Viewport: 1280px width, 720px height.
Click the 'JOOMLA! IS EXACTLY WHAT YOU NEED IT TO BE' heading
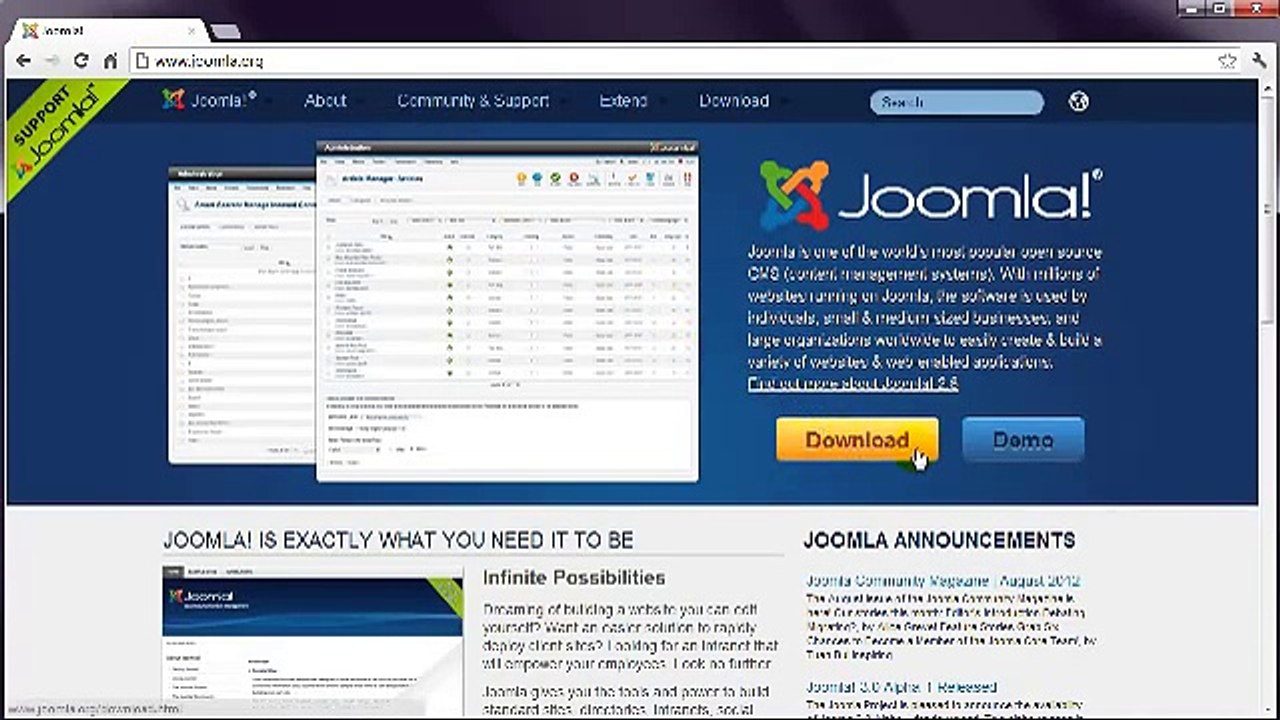coord(398,540)
